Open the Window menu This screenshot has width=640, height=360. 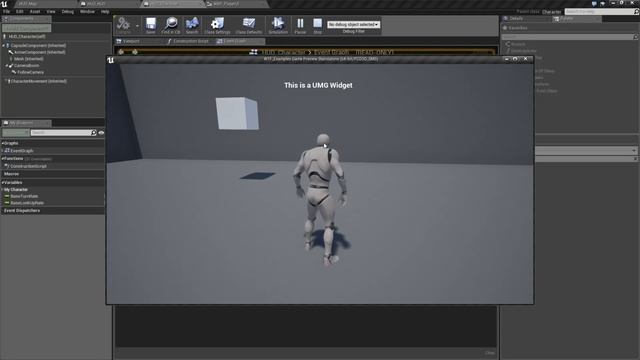87,11
